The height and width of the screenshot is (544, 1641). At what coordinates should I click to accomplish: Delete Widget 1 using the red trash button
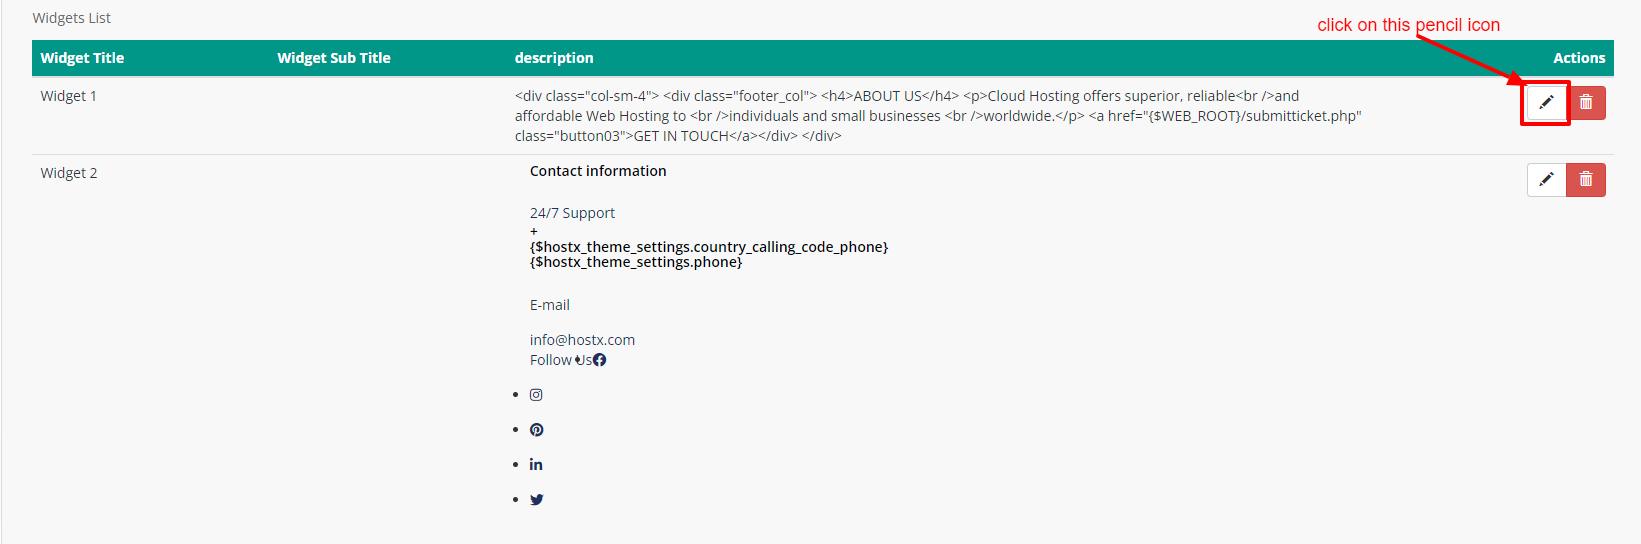coord(1586,102)
